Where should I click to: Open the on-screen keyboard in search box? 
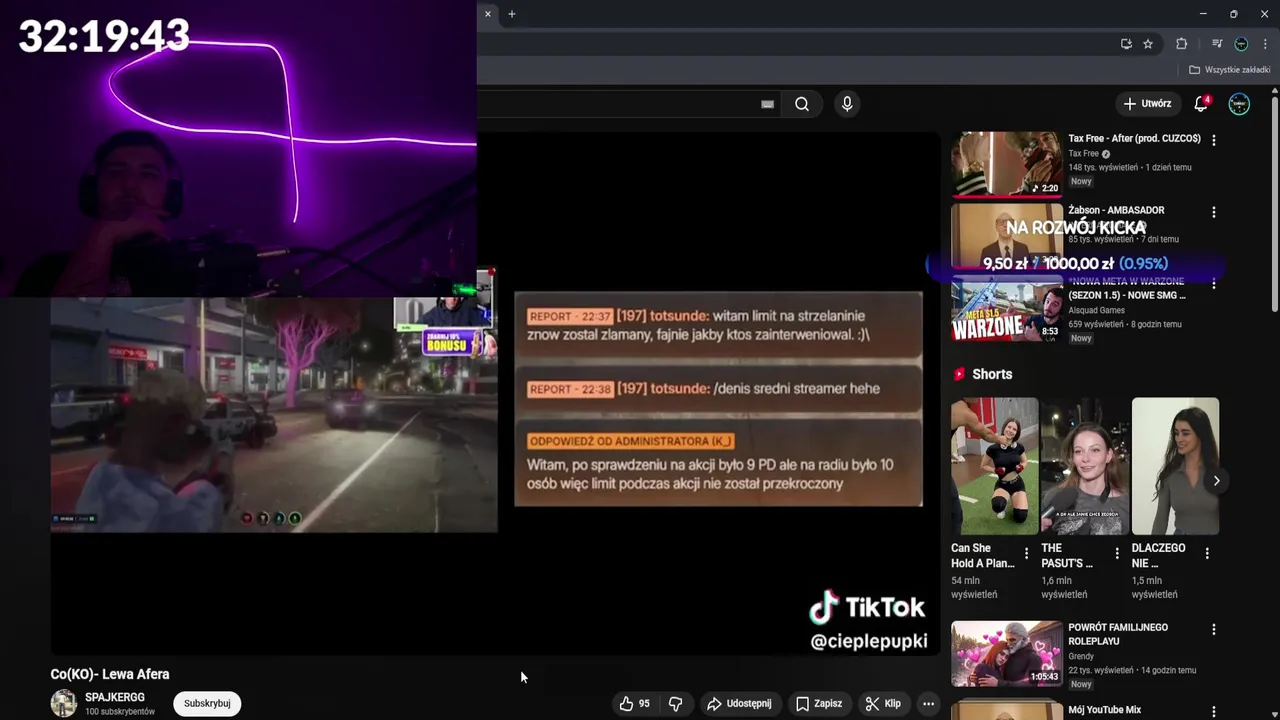tap(767, 104)
